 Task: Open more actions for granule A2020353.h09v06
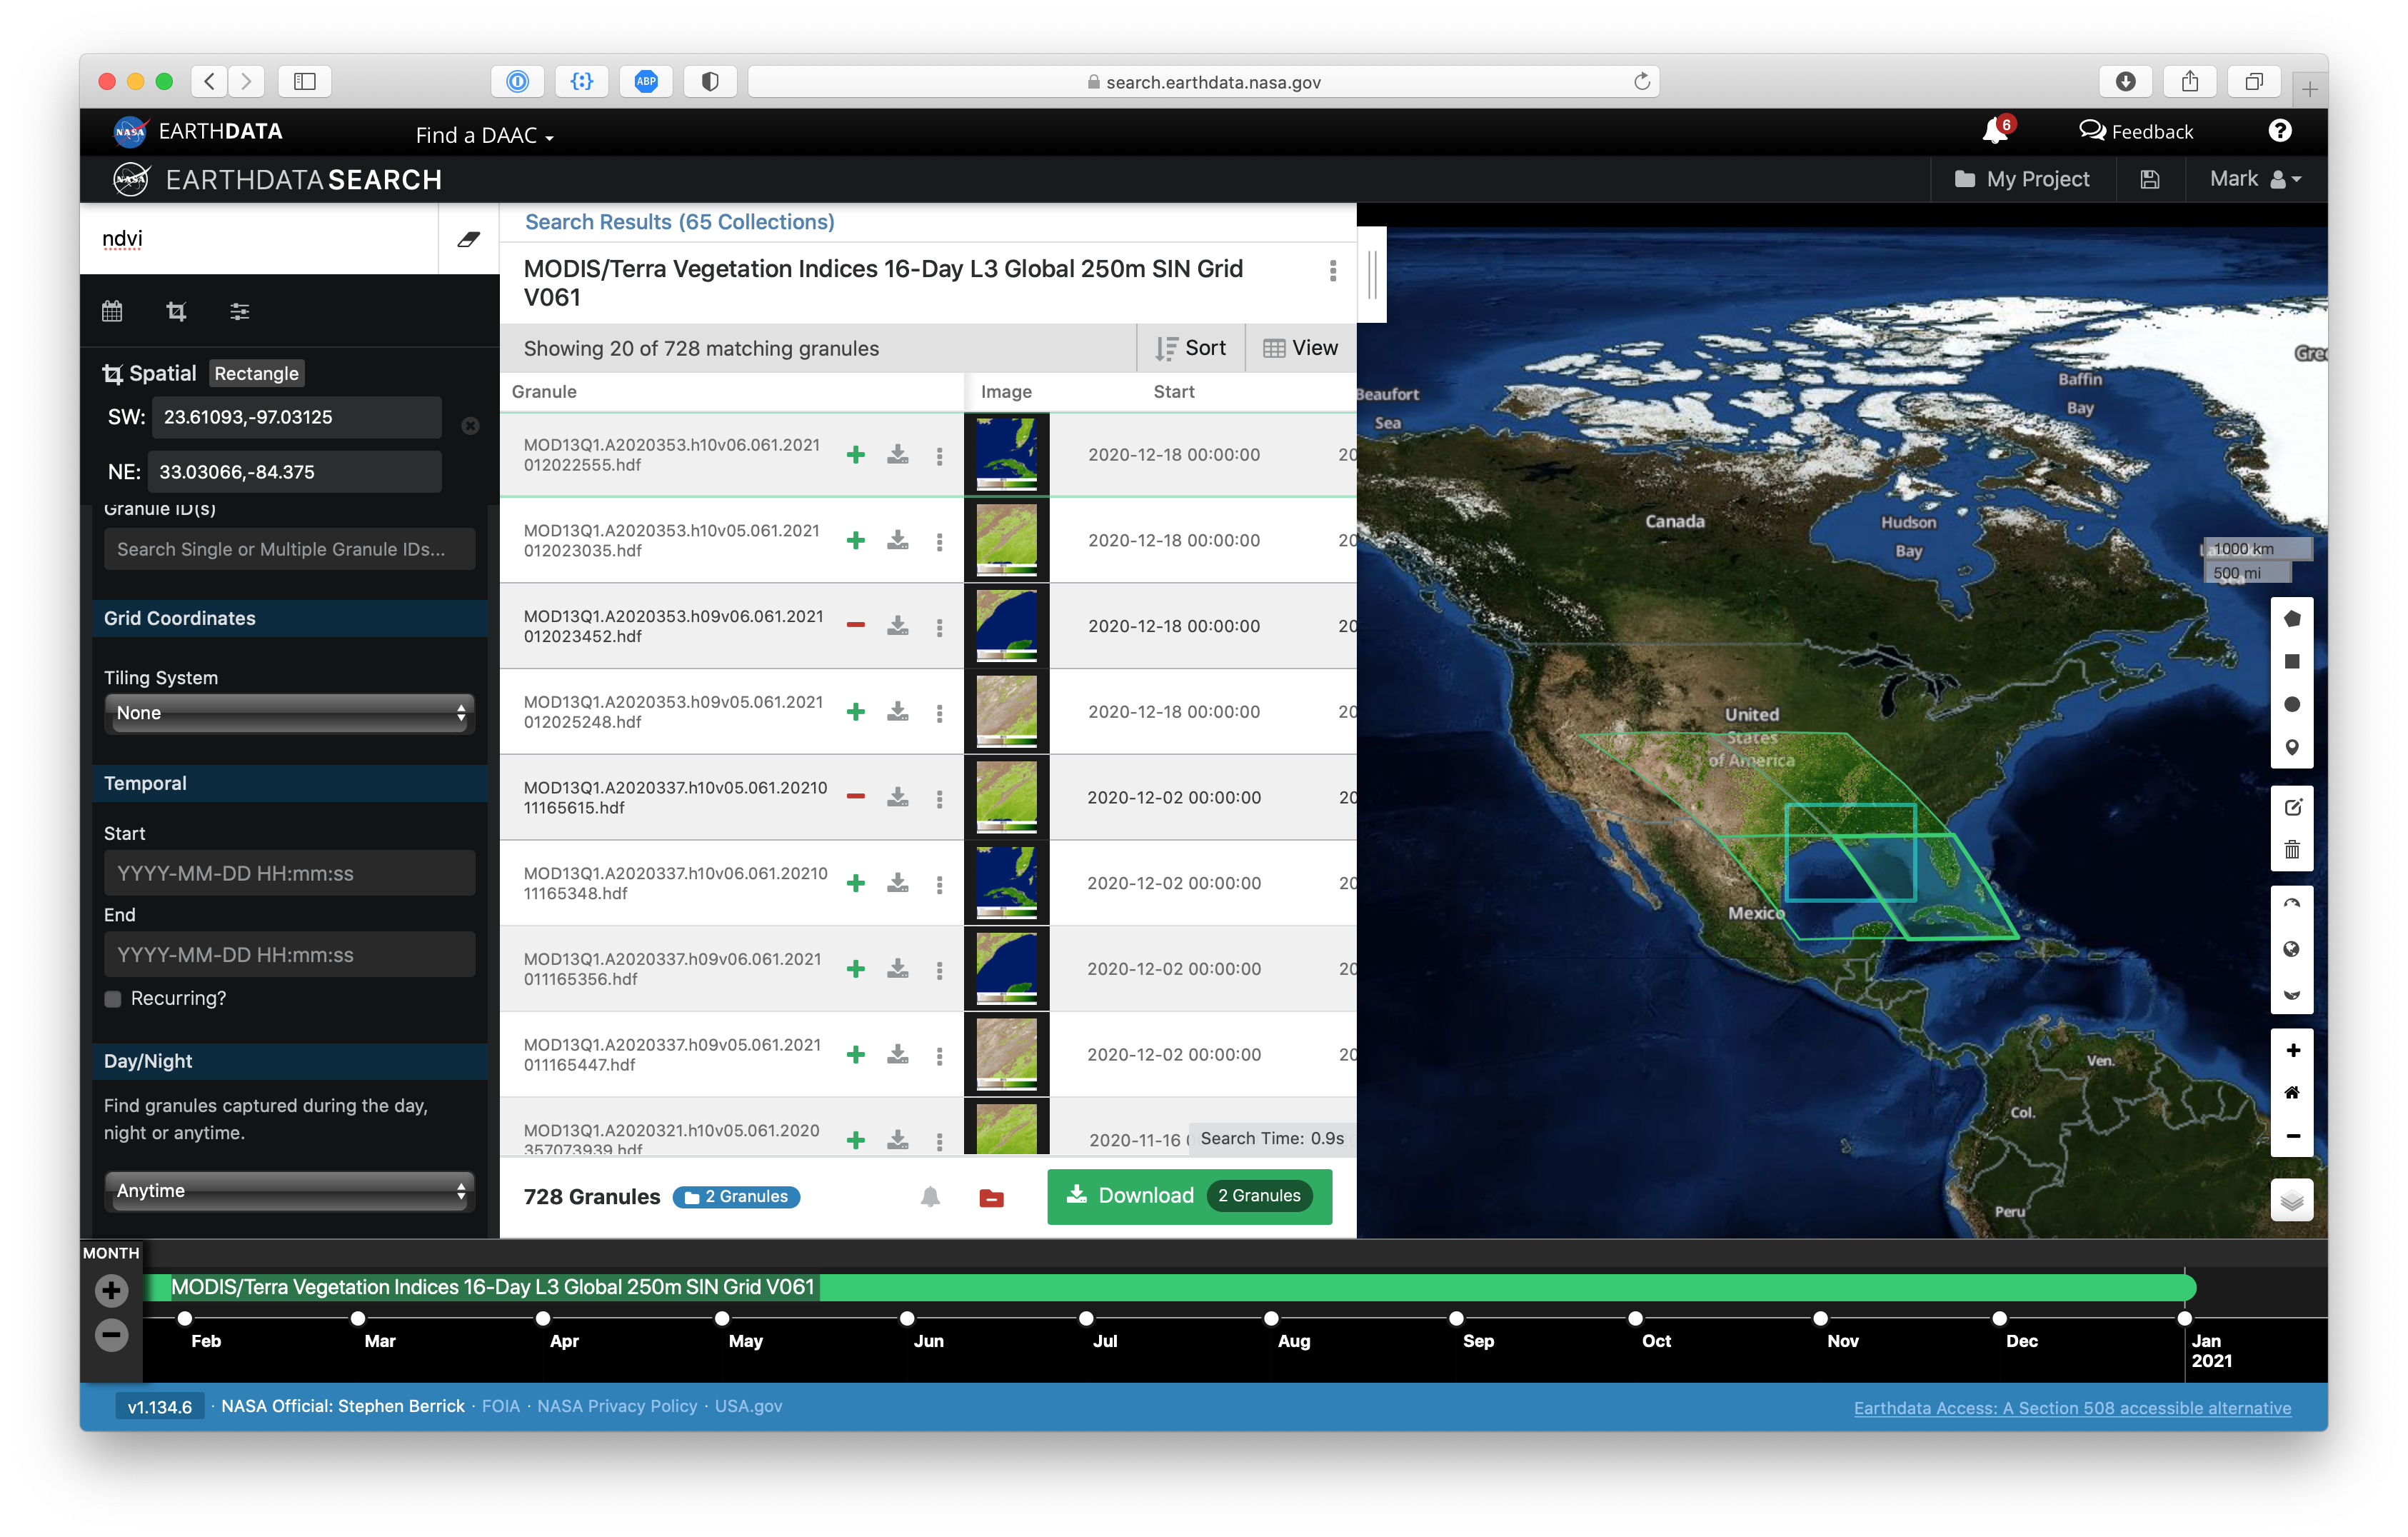coord(939,627)
